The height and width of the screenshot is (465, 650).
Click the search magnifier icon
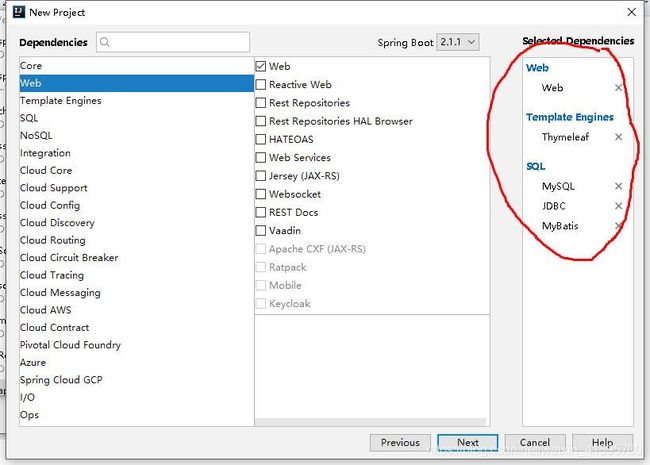105,42
